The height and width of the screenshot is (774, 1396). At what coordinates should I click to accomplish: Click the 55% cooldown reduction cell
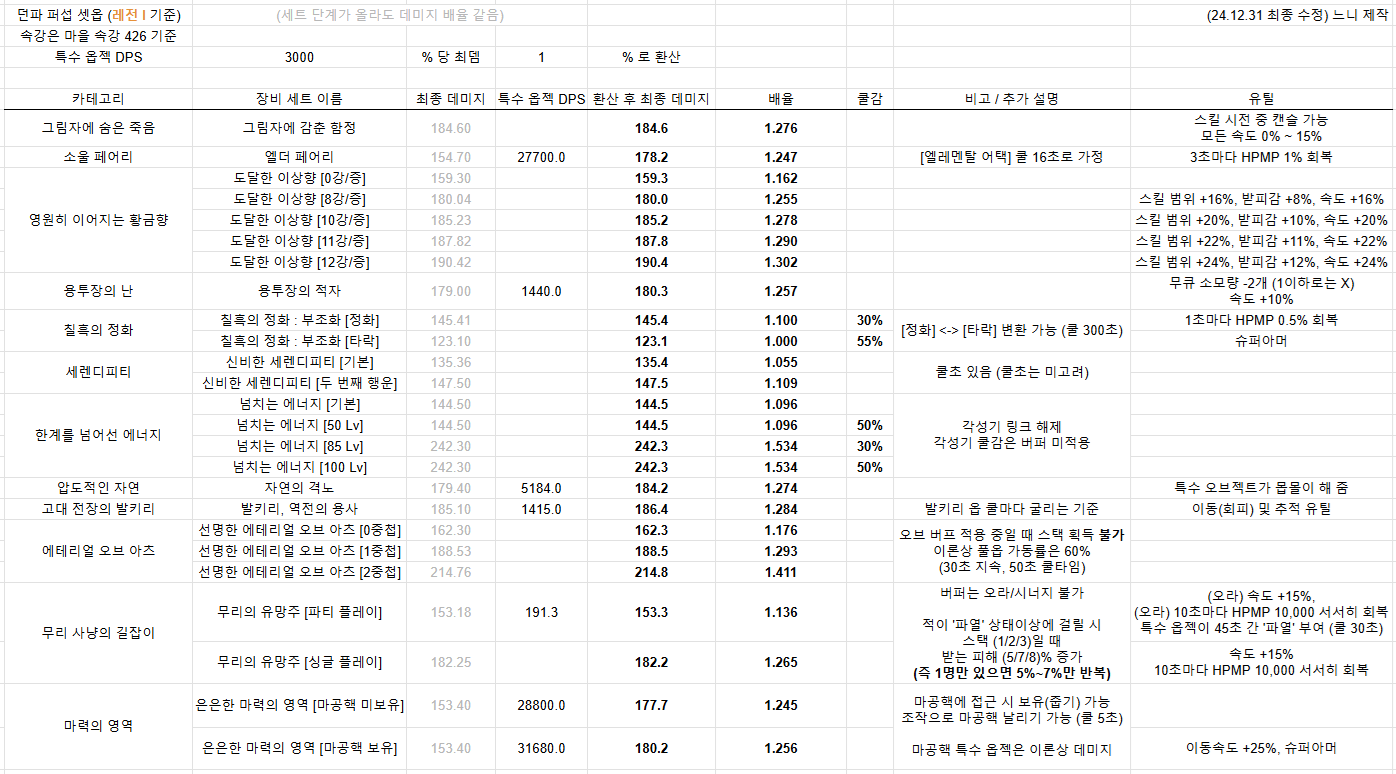point(869,341)
